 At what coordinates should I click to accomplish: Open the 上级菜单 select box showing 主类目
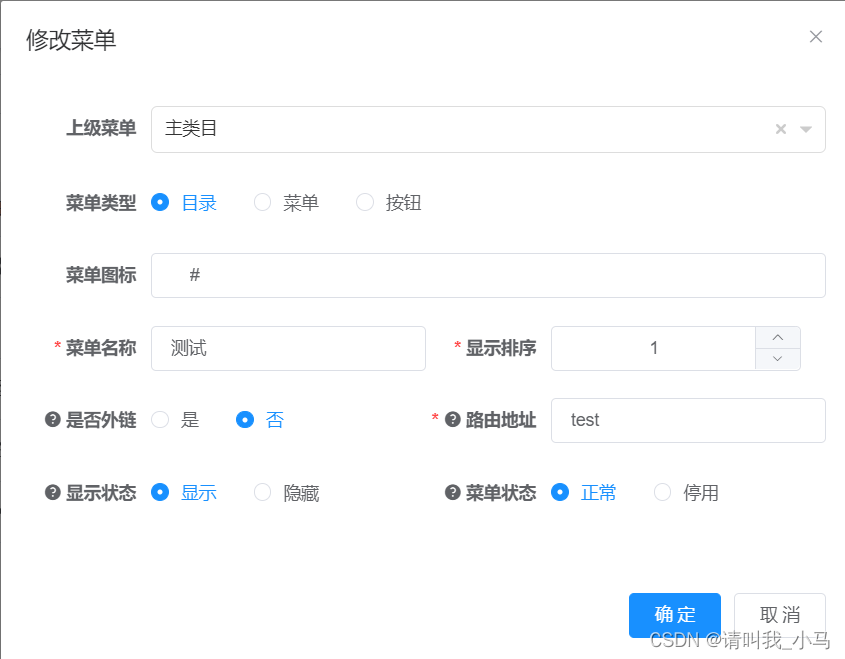tap(488, 129)
